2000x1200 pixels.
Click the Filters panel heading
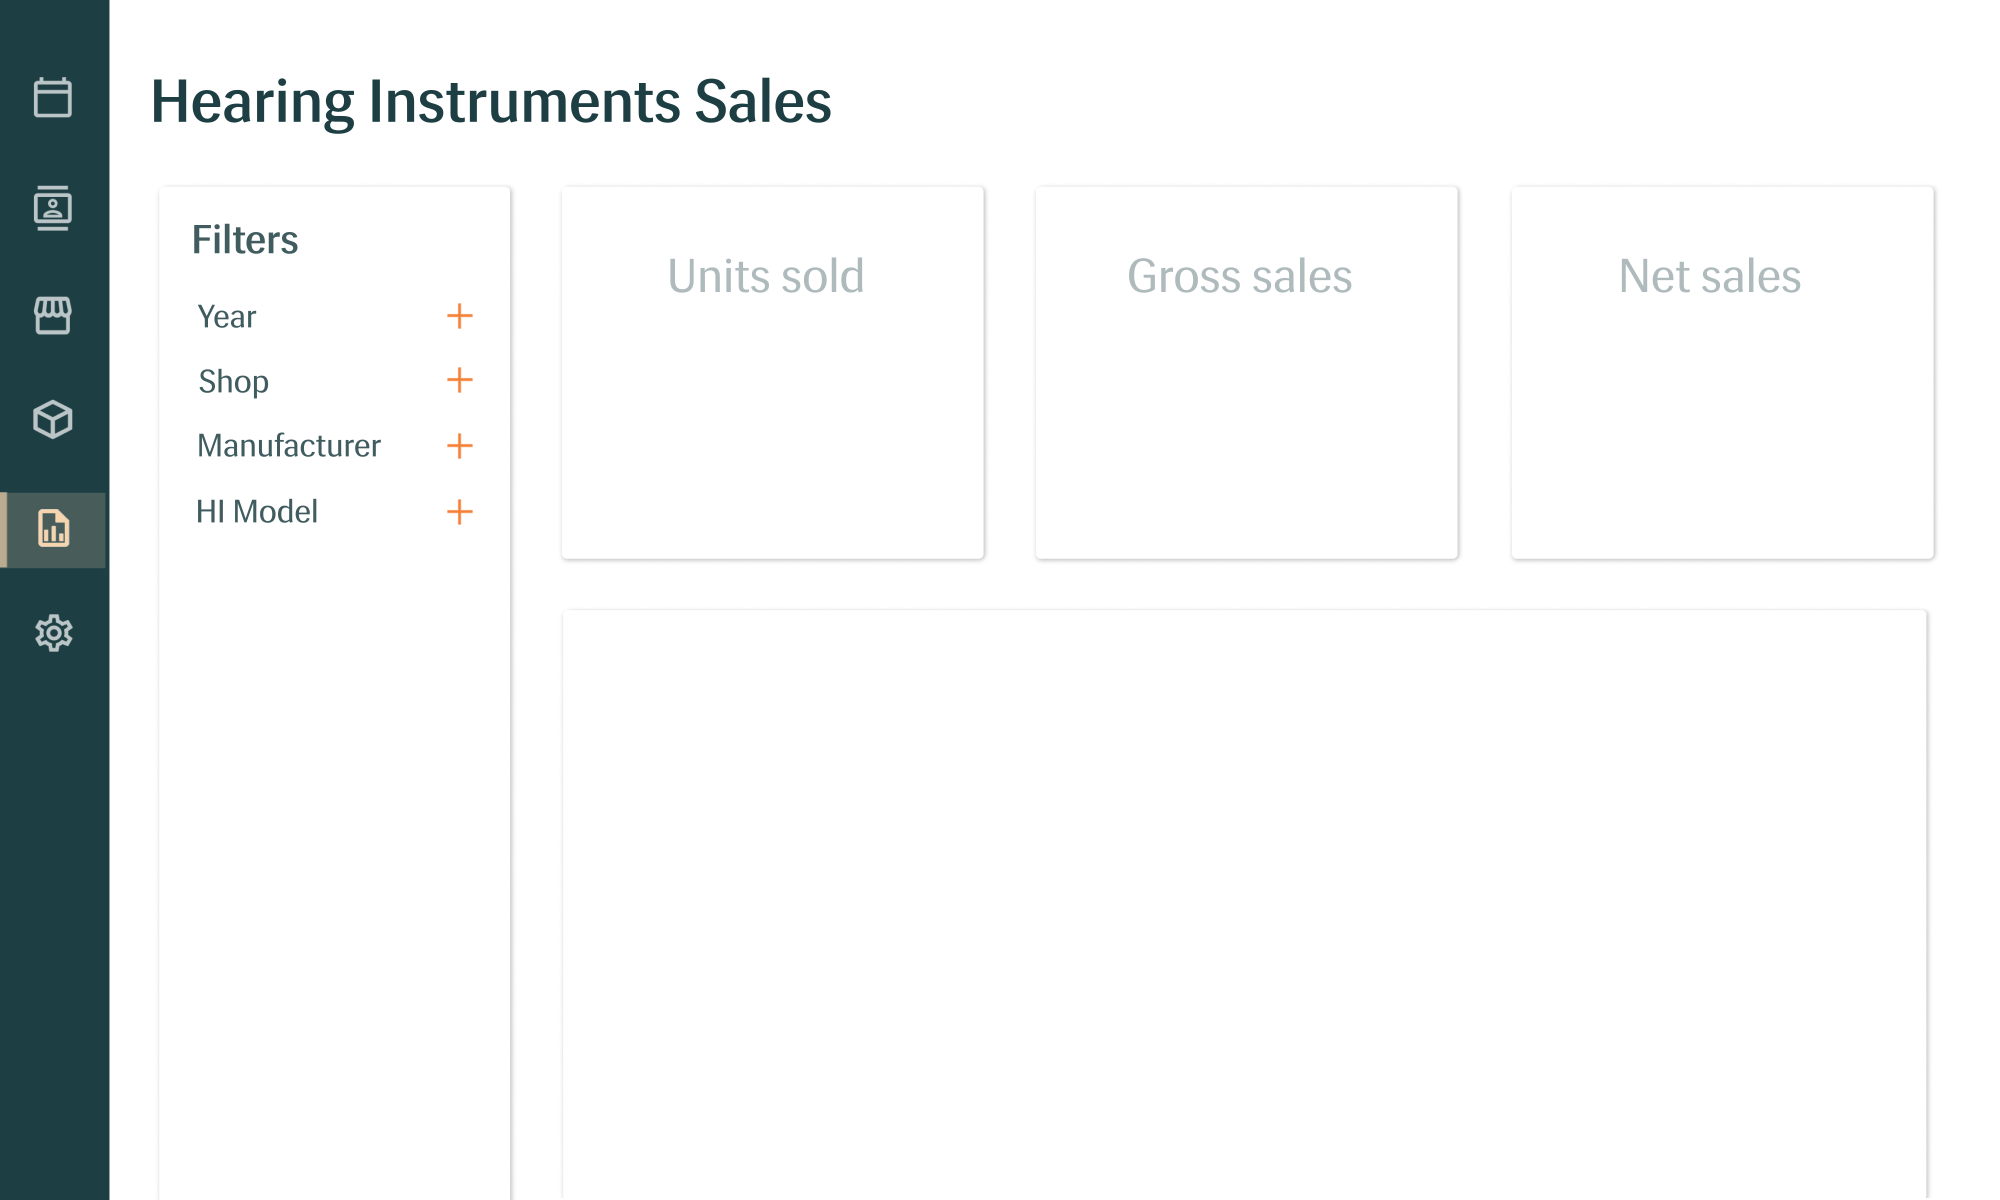pos(245,240)
